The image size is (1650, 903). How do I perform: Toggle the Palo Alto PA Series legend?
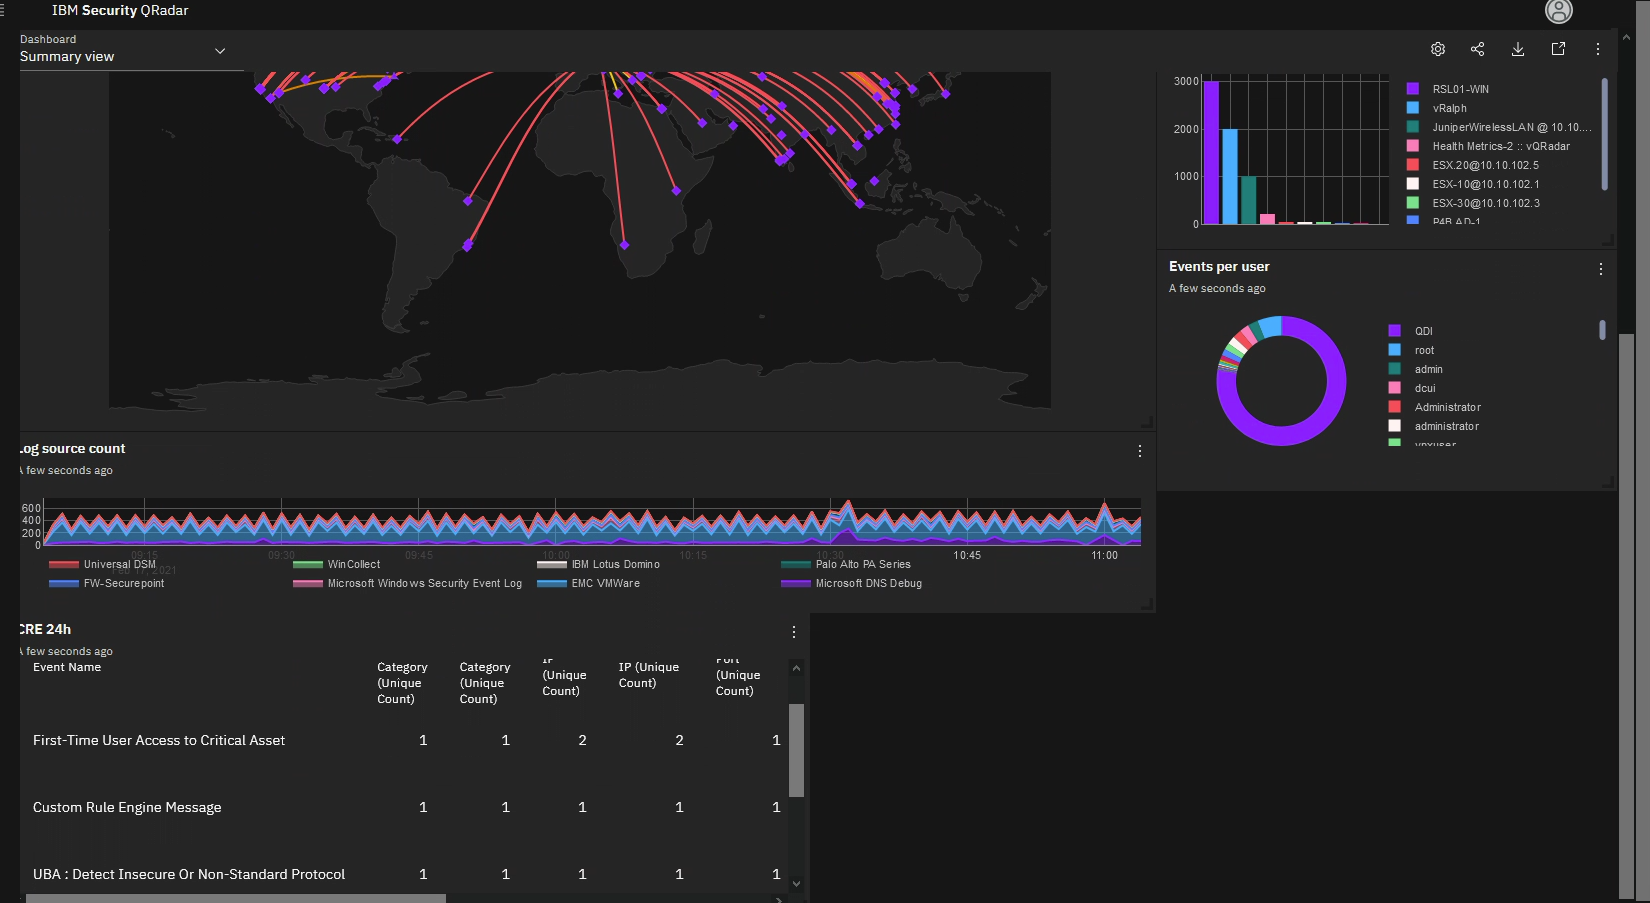846,564
